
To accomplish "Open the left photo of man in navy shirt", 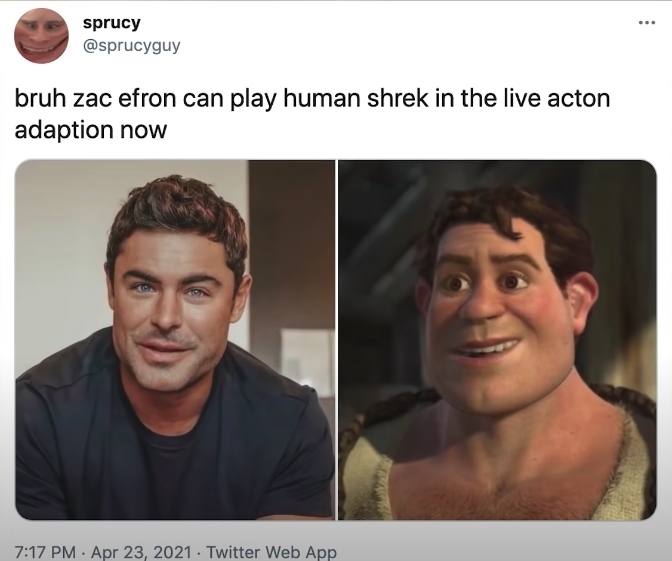I will [175, 340].
